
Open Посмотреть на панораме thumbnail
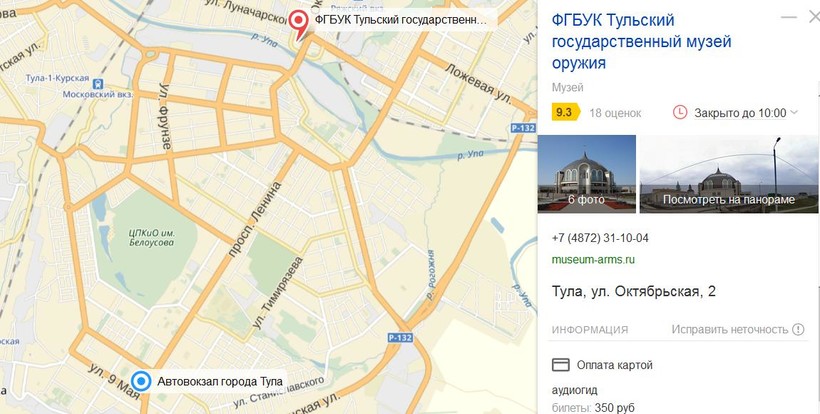pyautogui.click(x=729, y=174)
